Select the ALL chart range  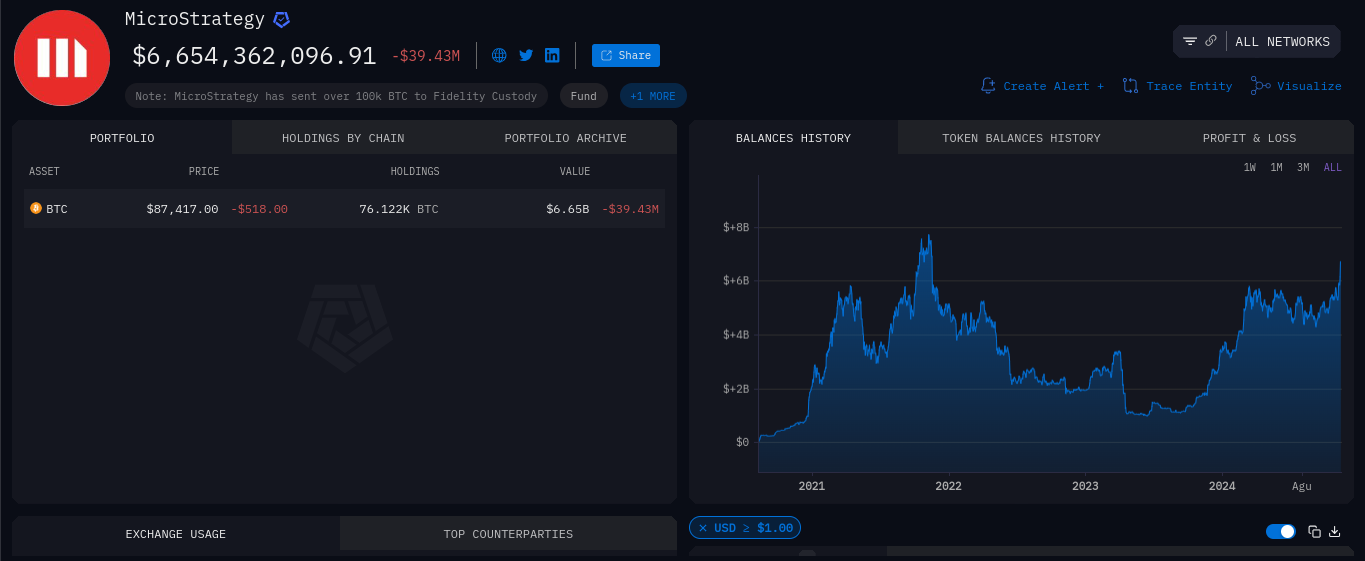1333,168
